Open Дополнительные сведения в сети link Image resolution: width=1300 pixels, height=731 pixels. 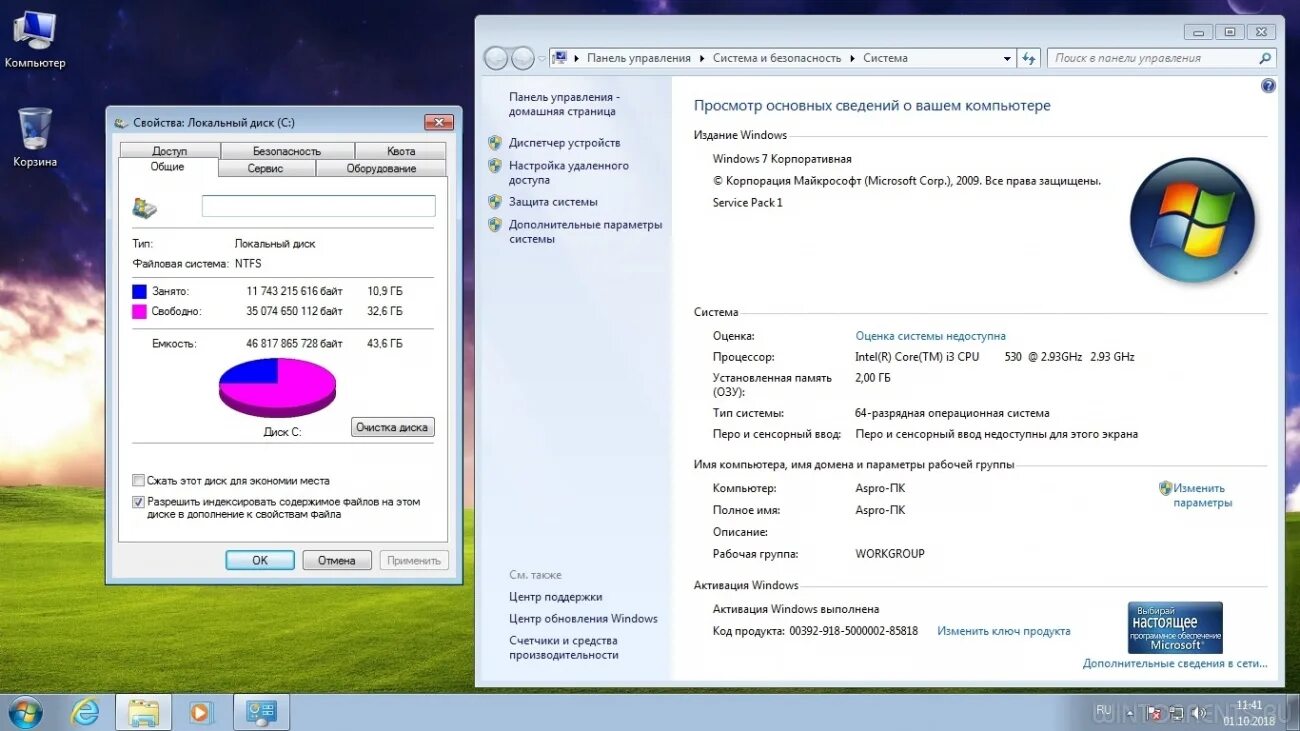click(1175, 663)
